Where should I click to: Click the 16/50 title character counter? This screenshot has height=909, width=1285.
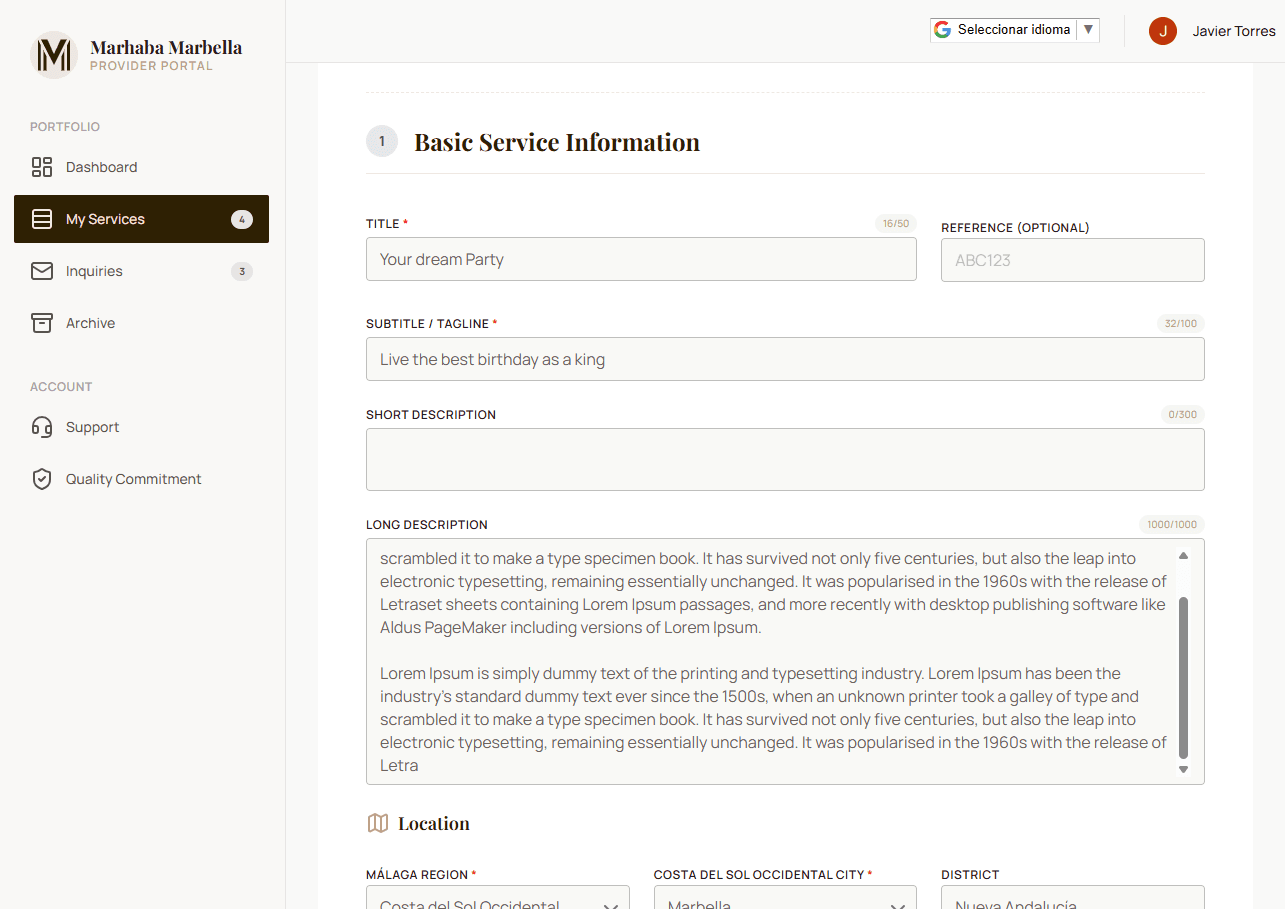pos(895,224)
